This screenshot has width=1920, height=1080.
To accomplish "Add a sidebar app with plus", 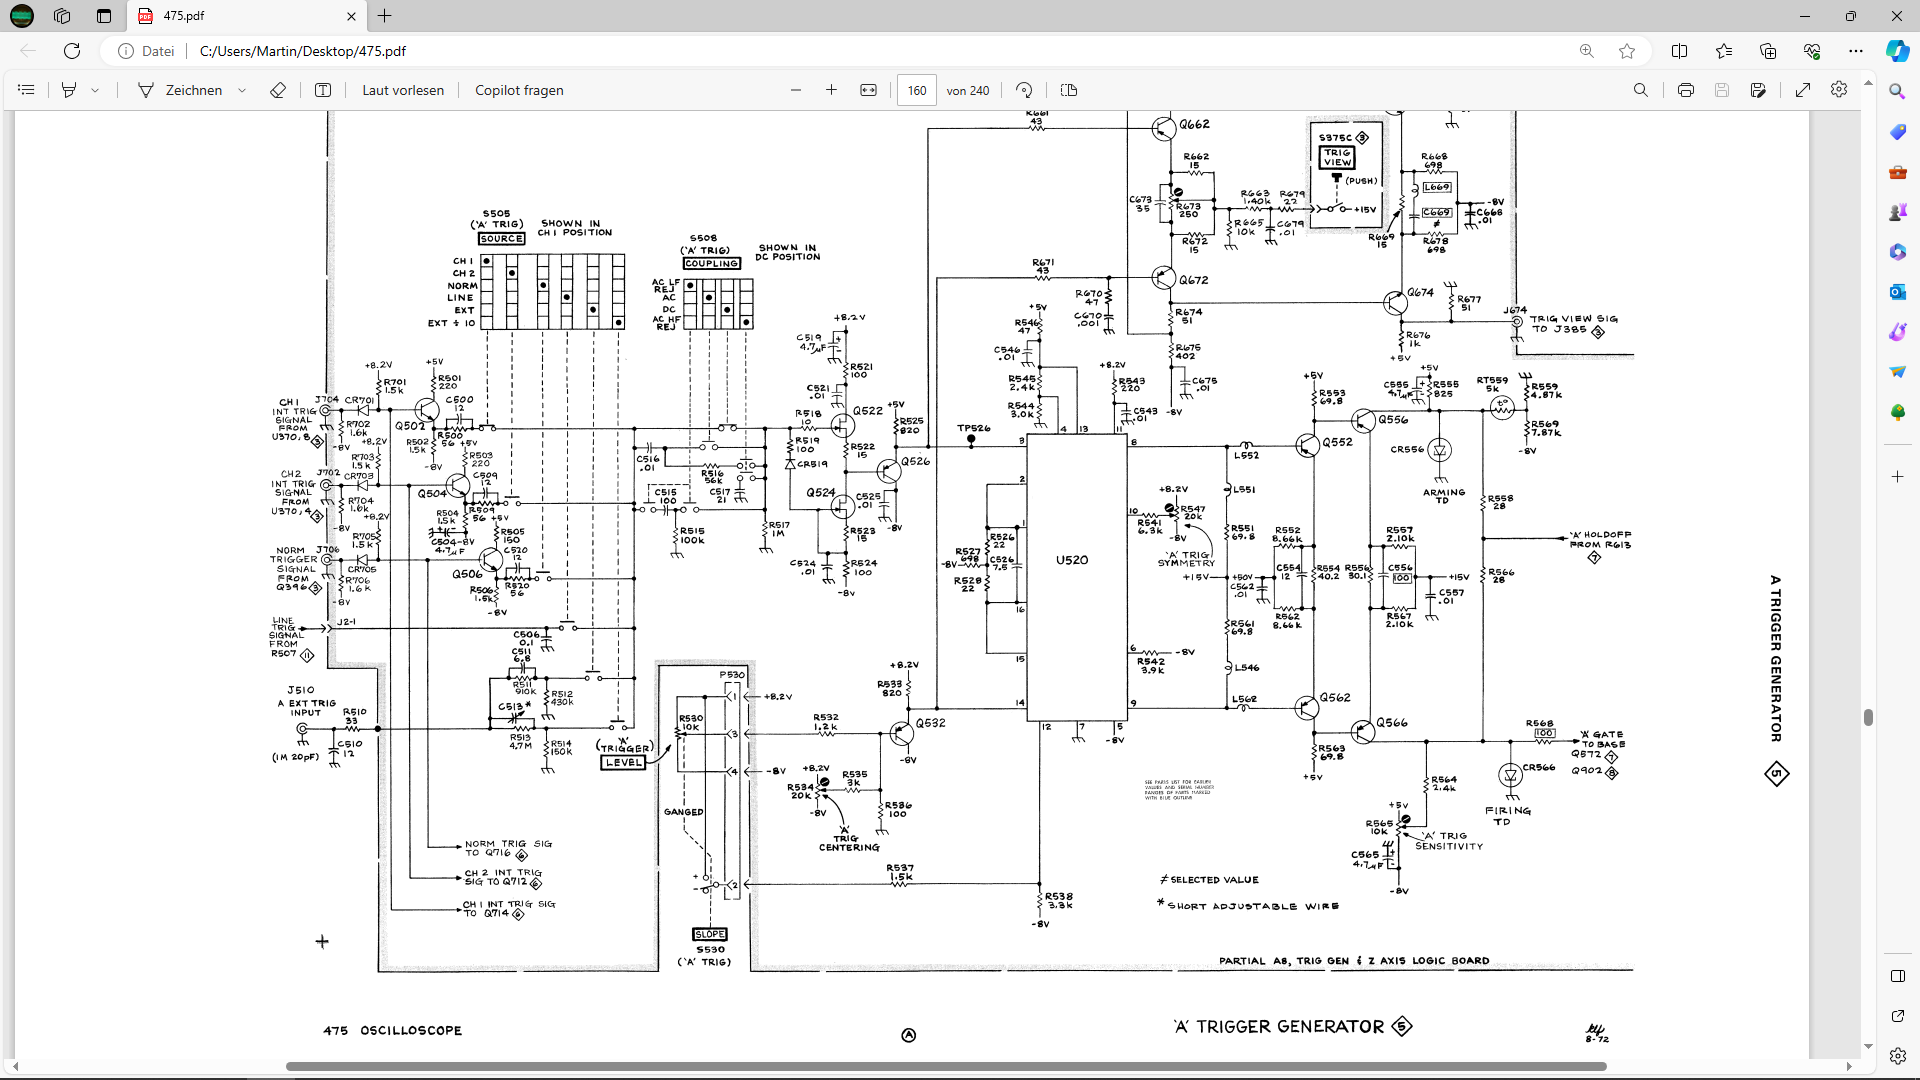I will [x=1897, y=477].
